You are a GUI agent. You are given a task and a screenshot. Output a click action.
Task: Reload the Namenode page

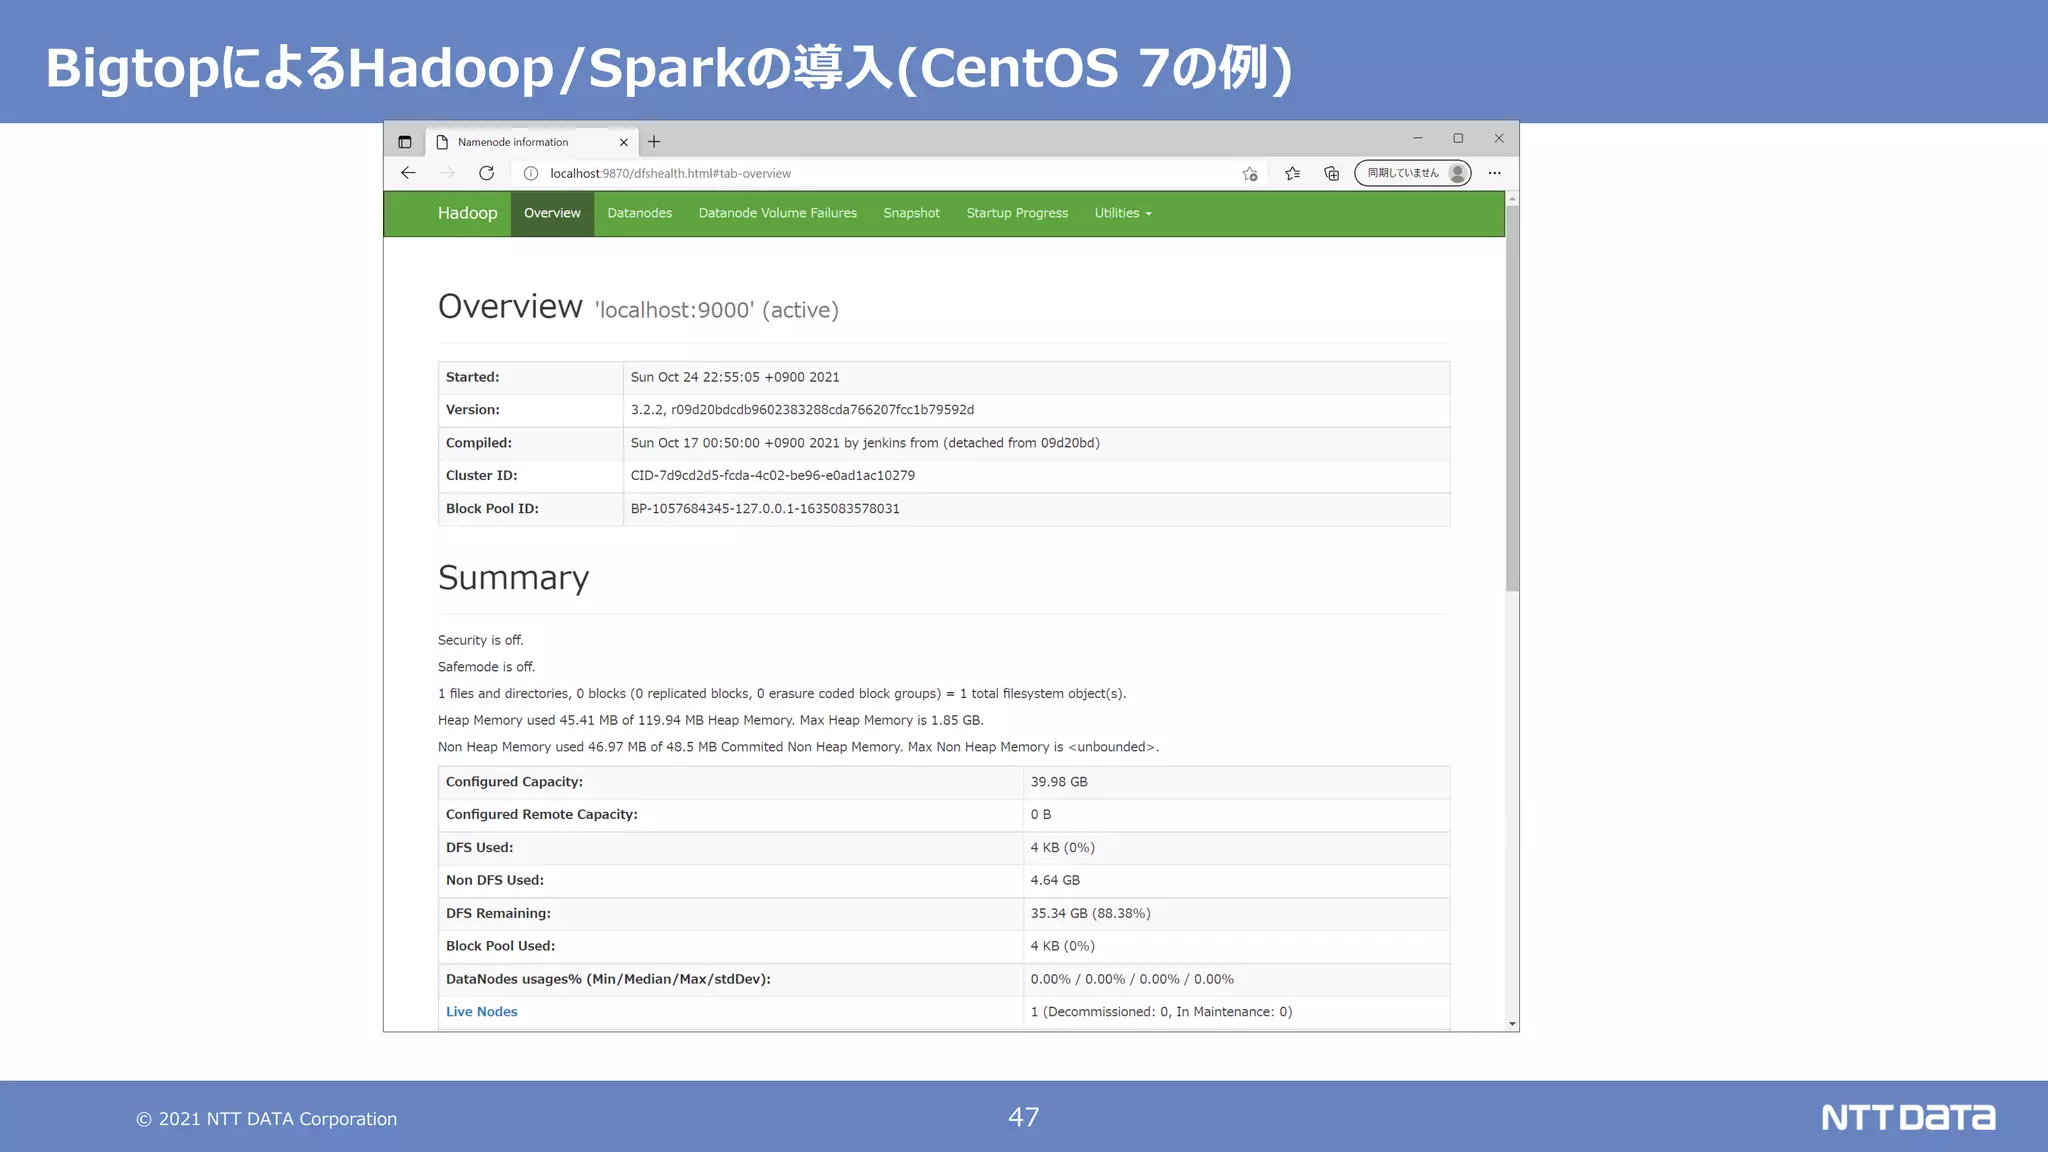(486, 173)
